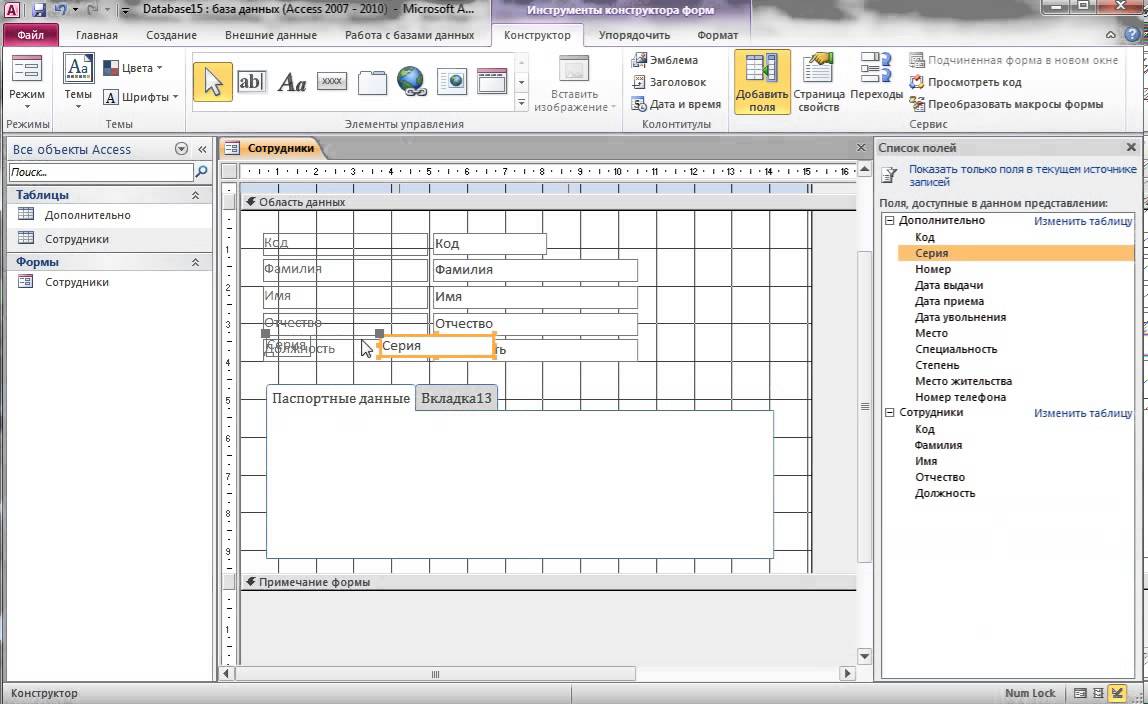Click Показать только поля в текущем источнике
This screenshot has height=704, width=1148.
pyautogui.click(x=1022, y=175)
